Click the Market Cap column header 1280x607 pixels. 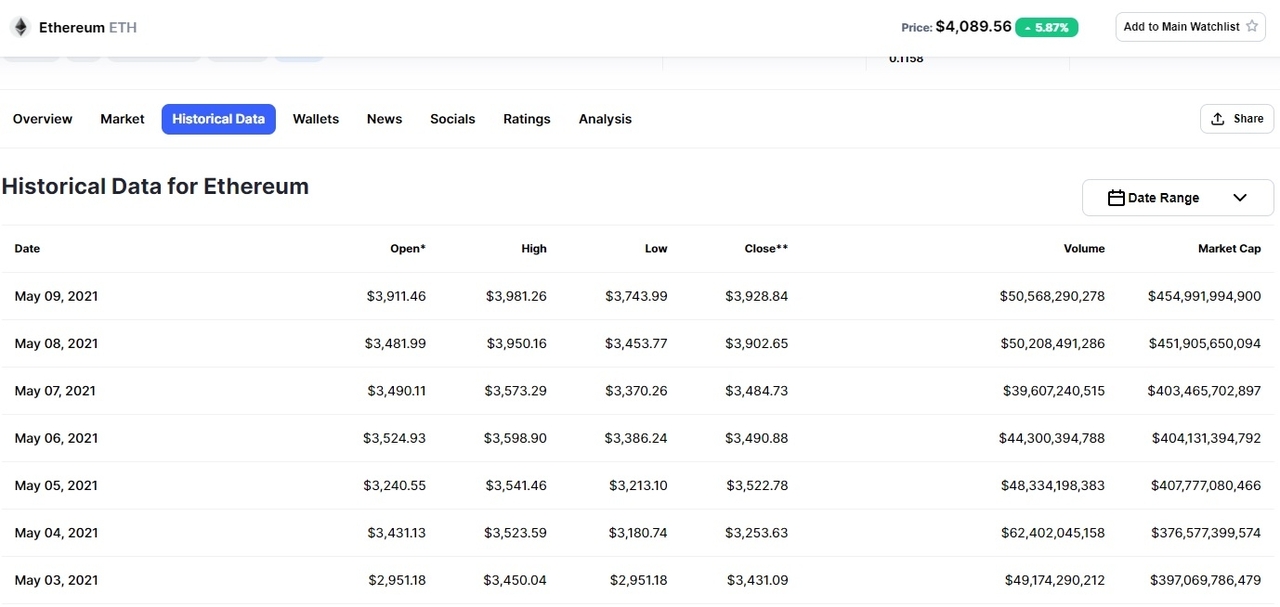[1229, 249]
